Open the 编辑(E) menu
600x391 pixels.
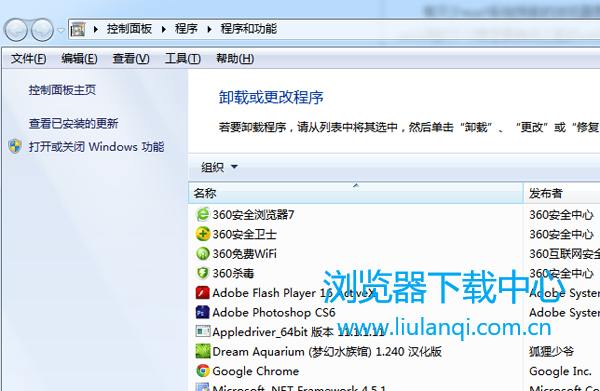tap(79, 59)
